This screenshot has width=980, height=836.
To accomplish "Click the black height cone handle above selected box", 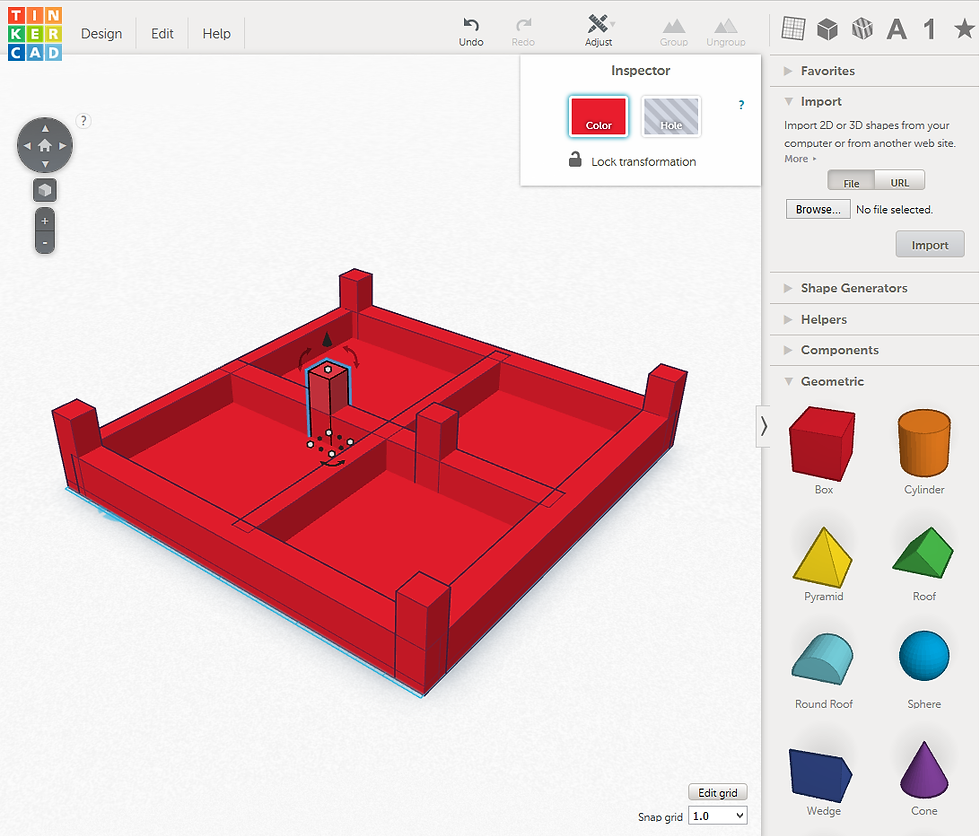I will click(327, 339).
